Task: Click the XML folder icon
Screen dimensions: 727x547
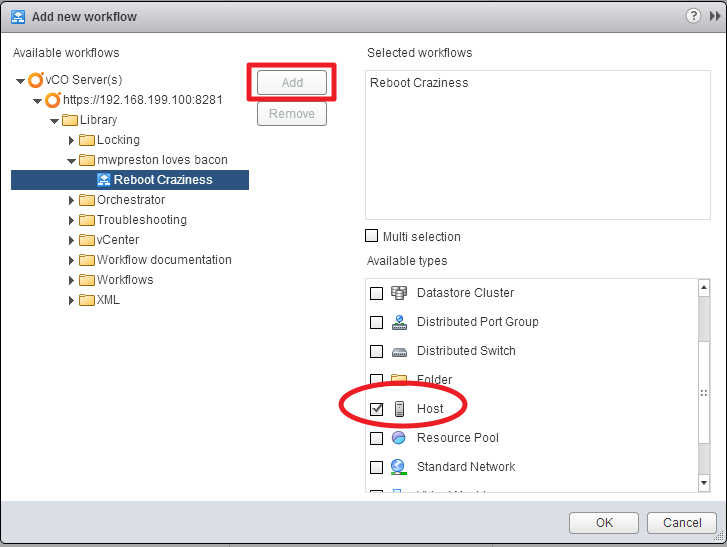Action: [x=87, y=300]
